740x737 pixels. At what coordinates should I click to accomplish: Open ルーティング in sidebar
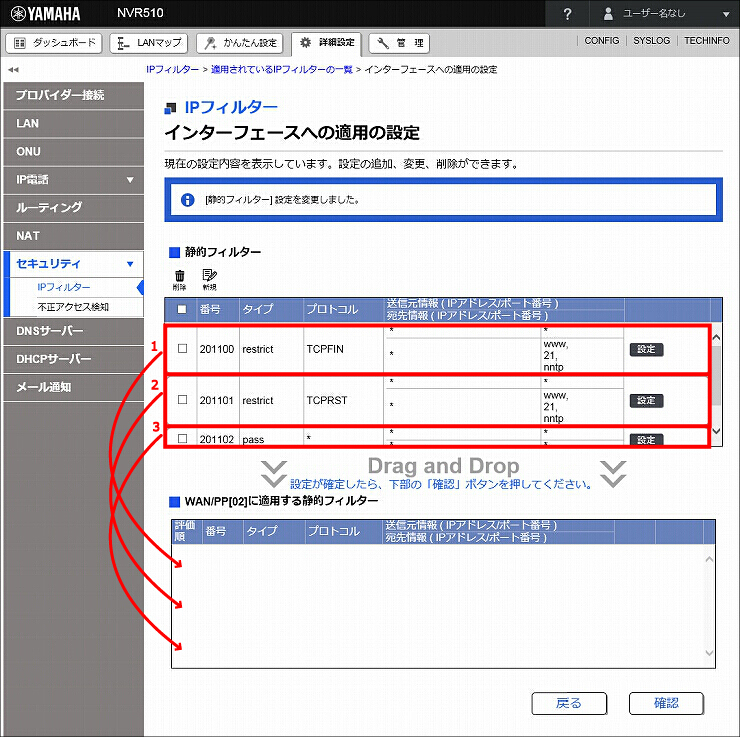[73, 208]
